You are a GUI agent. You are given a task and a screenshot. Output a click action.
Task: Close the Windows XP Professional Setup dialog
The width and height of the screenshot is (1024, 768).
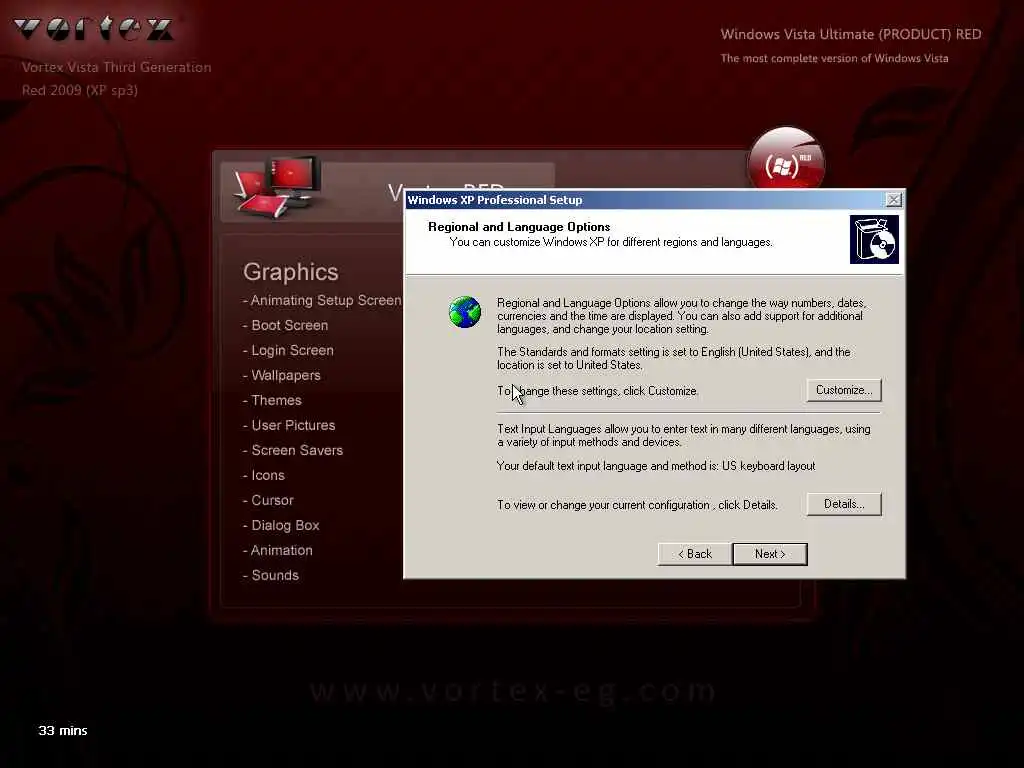(893, 200)
